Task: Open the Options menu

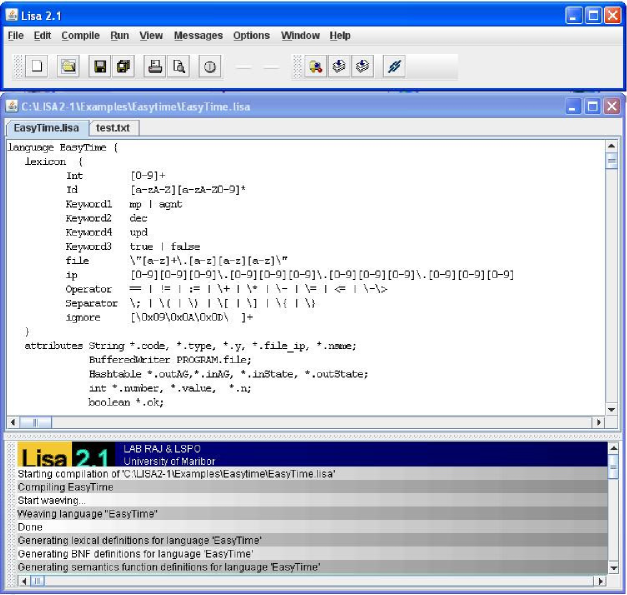Action: tap(251, 35)
